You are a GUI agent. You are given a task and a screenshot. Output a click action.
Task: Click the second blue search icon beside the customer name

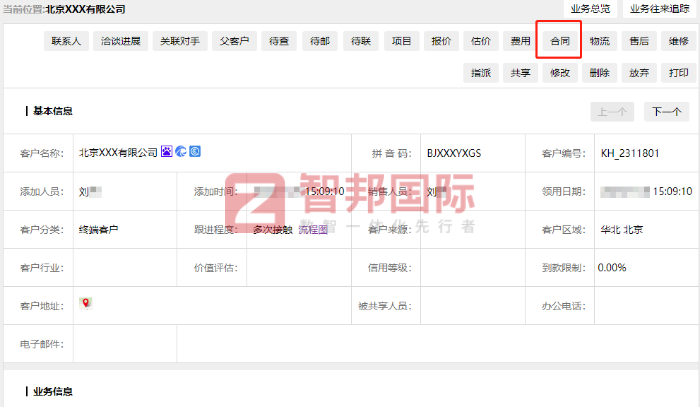tap(181, 151)
